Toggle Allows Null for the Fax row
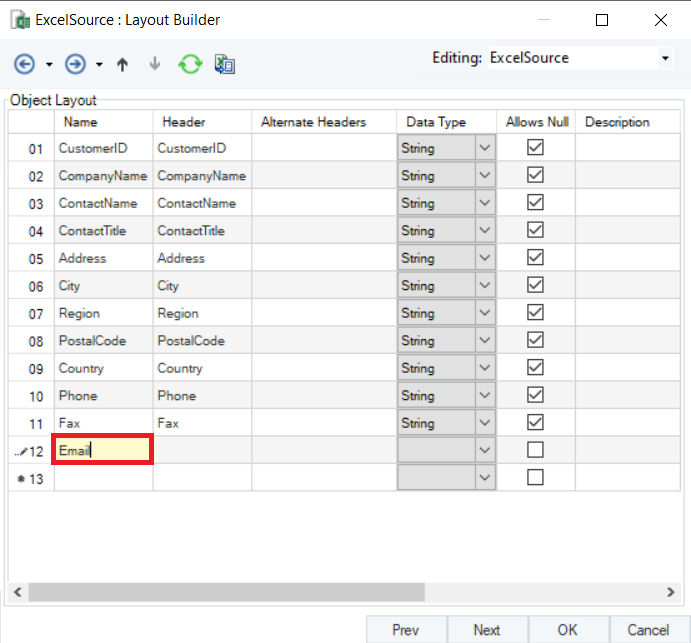Image resolution: width=691 pixels, height=643 pixels. (x=536, y=422)
